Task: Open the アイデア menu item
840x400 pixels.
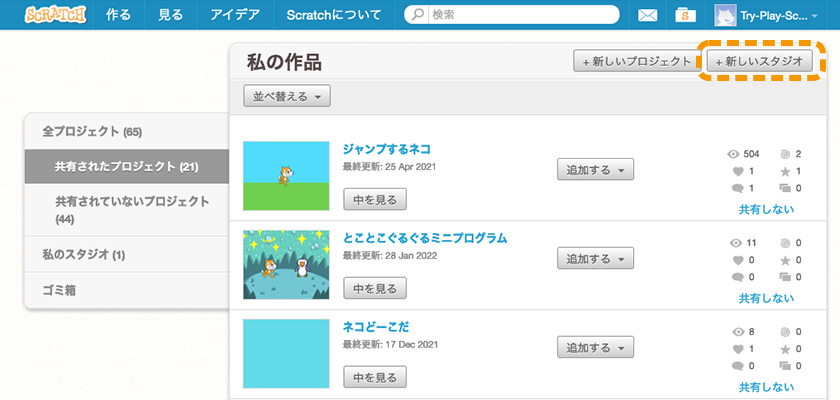Action: click(235, 14)
